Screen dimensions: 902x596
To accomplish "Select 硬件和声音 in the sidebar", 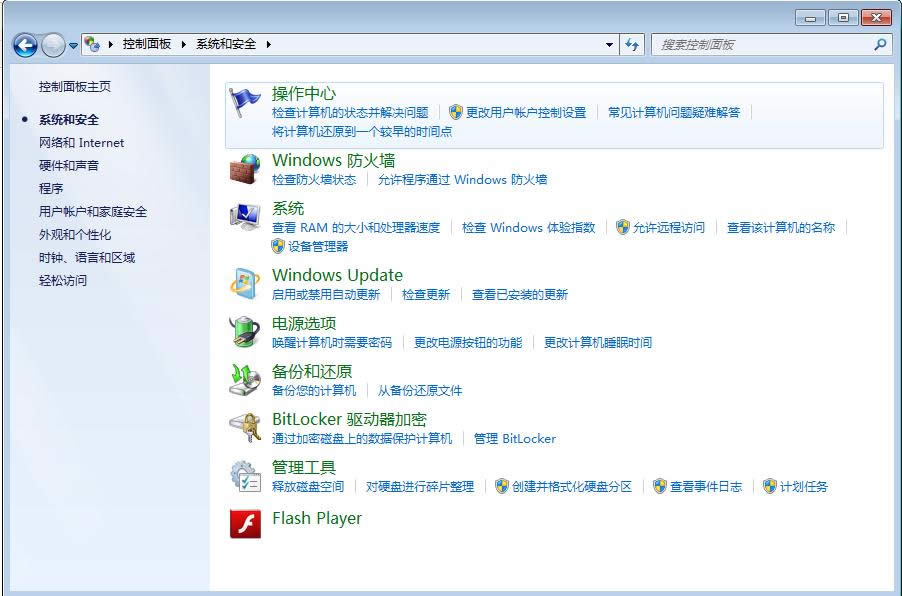I will click(69, 166).
